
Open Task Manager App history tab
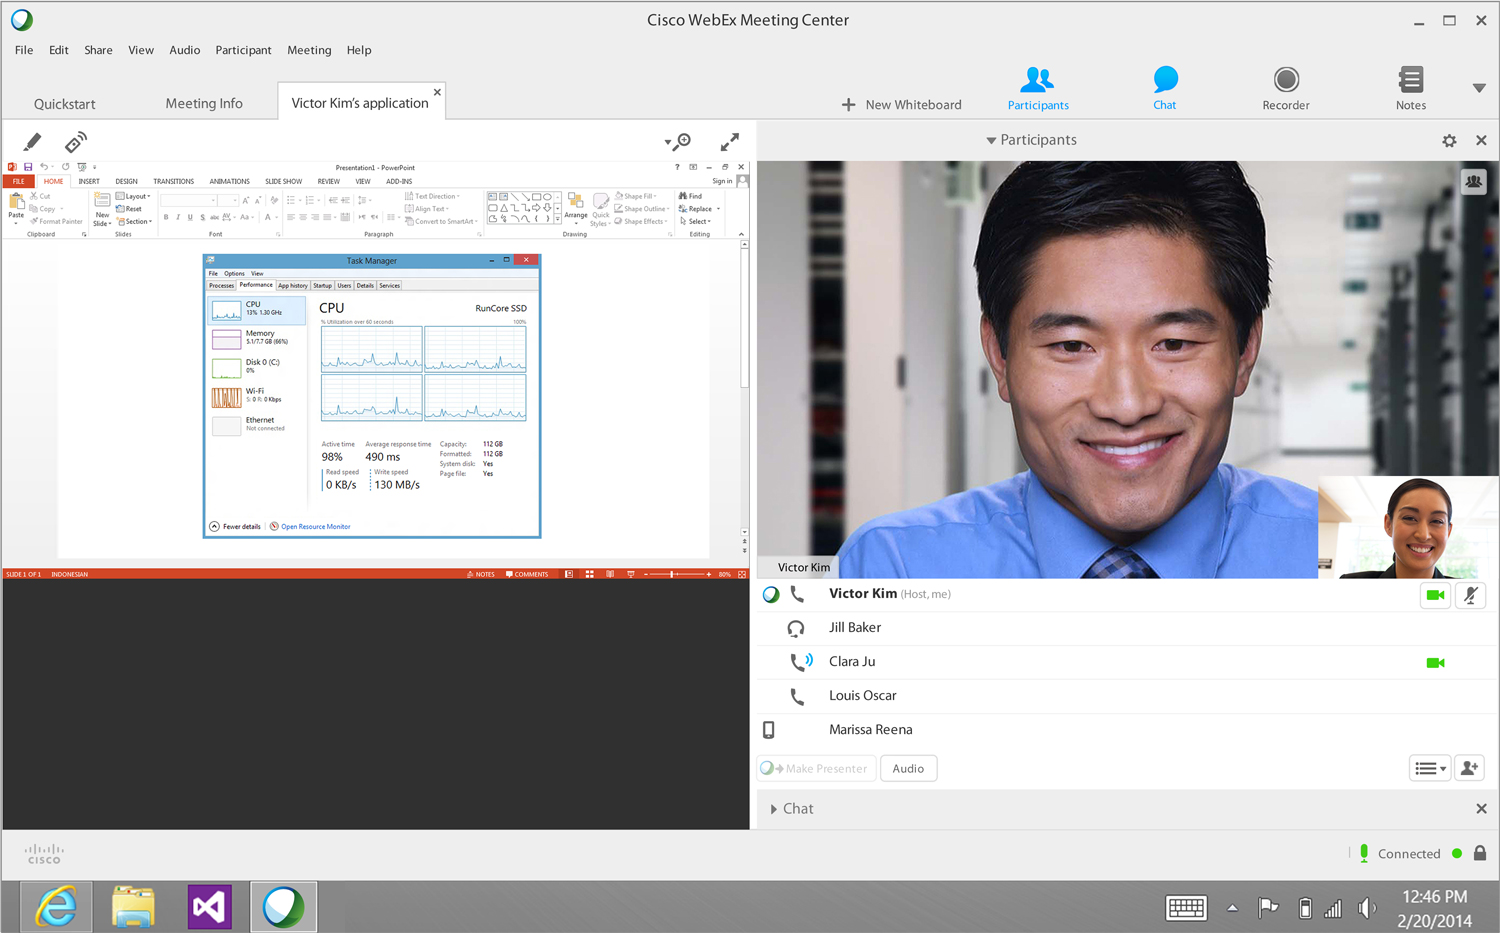click(293, 285)
